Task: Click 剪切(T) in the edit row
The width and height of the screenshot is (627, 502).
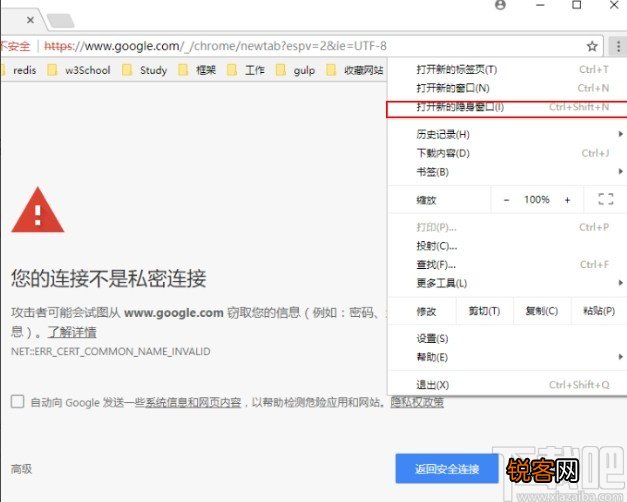Action: (x=484, y=311)
